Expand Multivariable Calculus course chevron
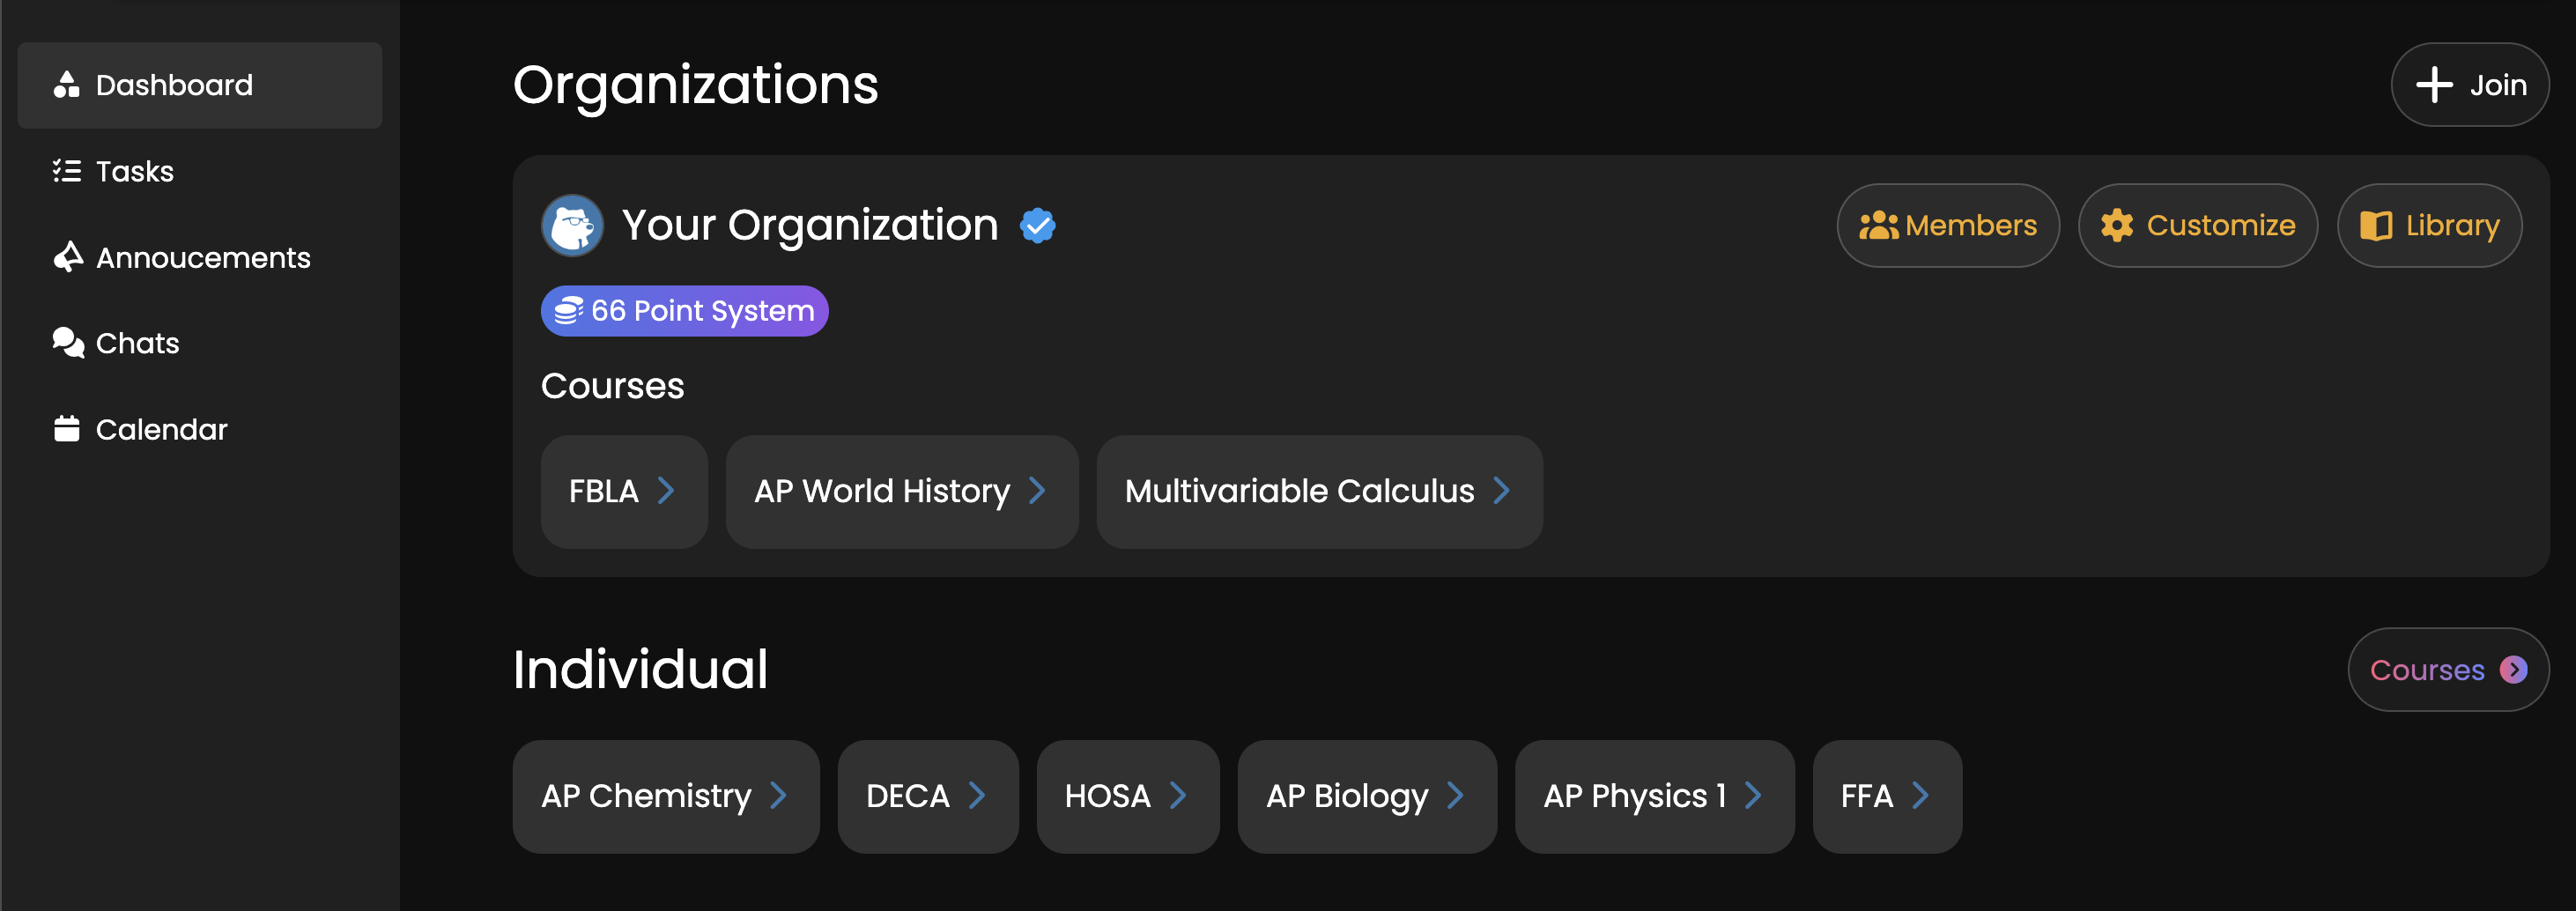Image resolution: width=2576 pixels, height=911 pixels. 1501,491
